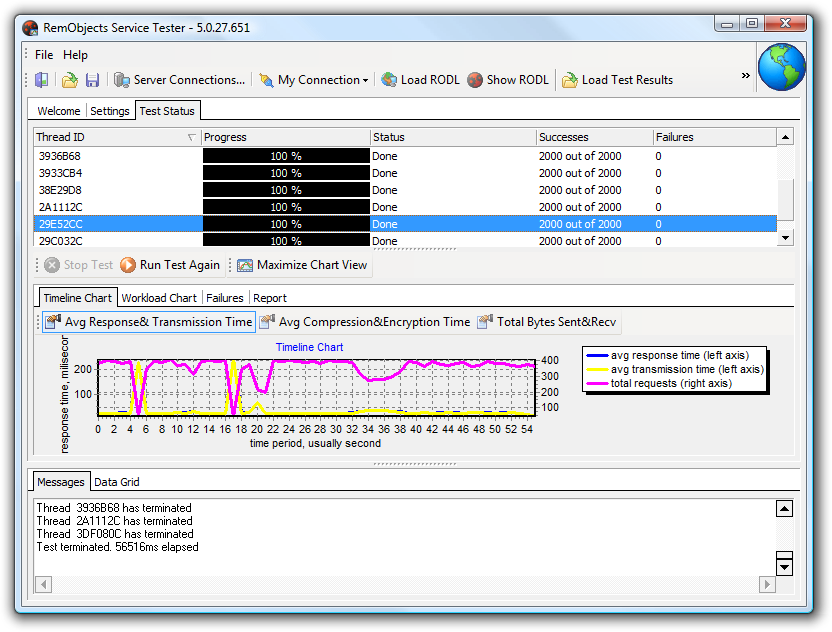Screen dimensions: 832x632
Task: Toggle Avg Response & Transmission Time view
Action: [x=149, y=322]
